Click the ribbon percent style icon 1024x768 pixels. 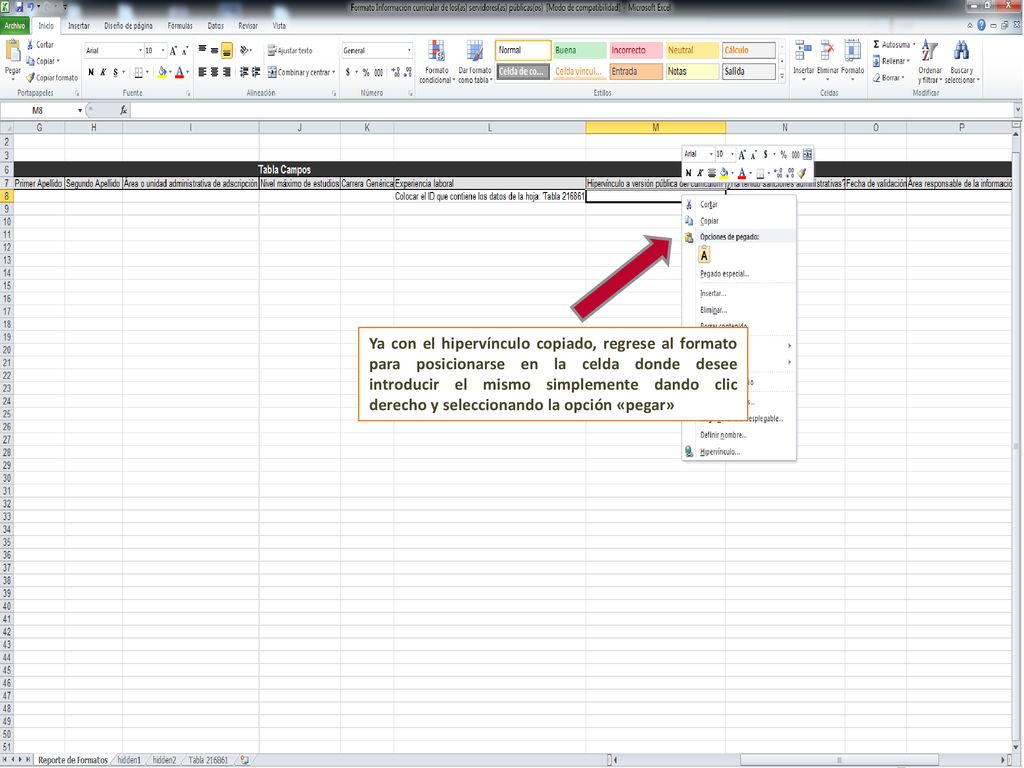coord(366,72)
